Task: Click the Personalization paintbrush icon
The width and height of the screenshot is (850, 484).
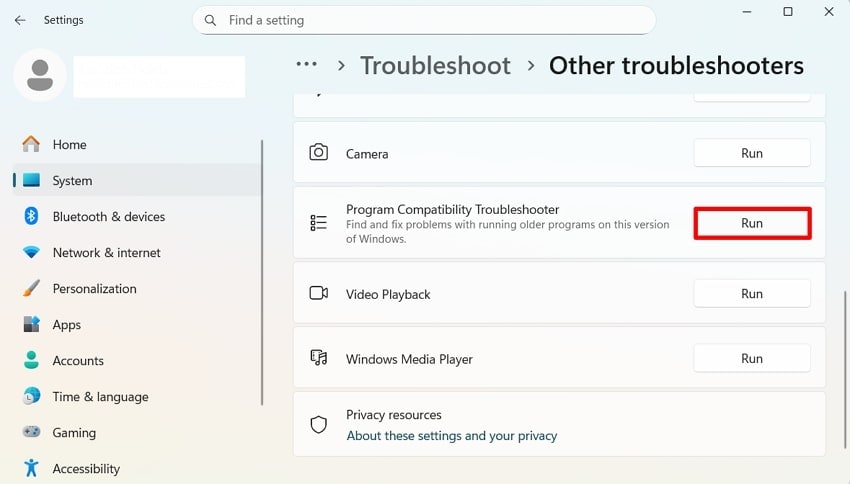Action: 31,288
